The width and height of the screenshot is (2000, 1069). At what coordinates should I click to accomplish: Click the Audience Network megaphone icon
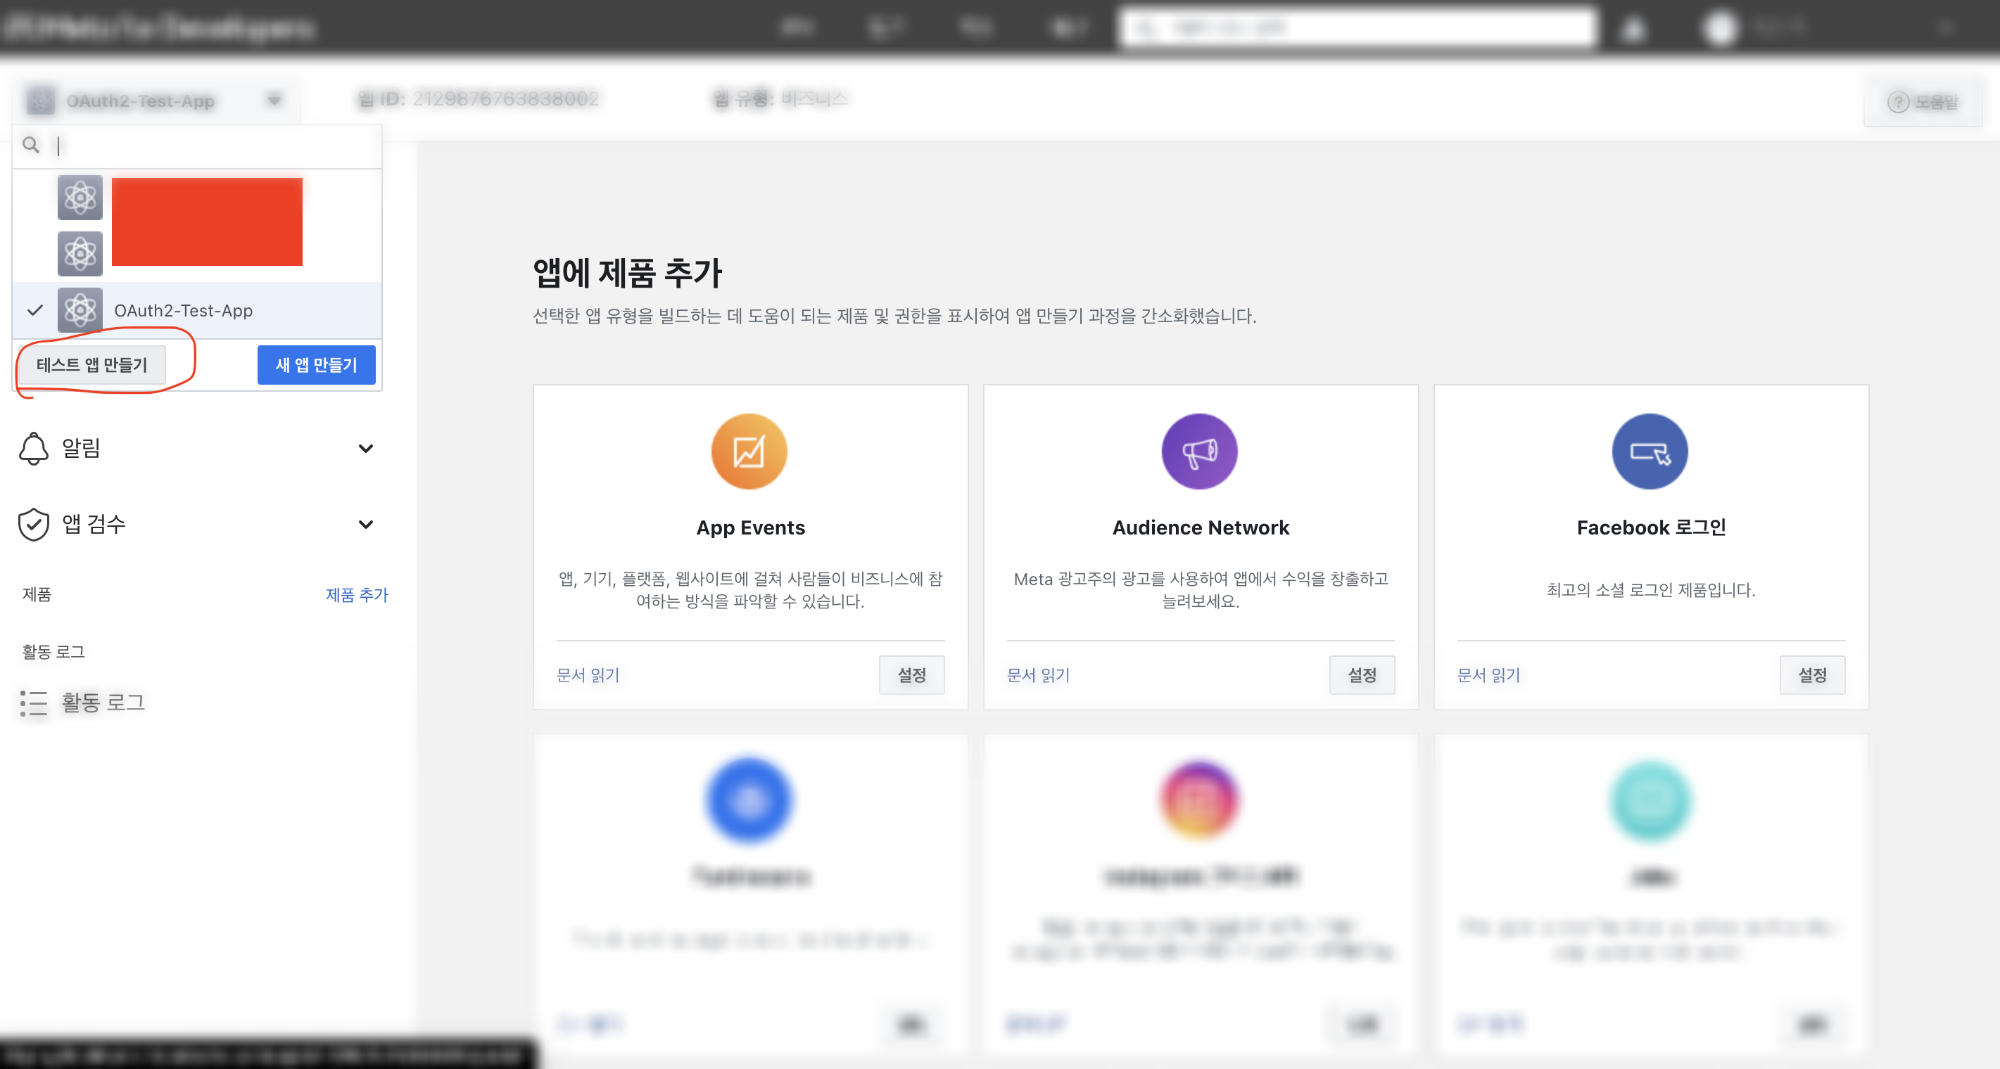click(x=1200, y=452)
